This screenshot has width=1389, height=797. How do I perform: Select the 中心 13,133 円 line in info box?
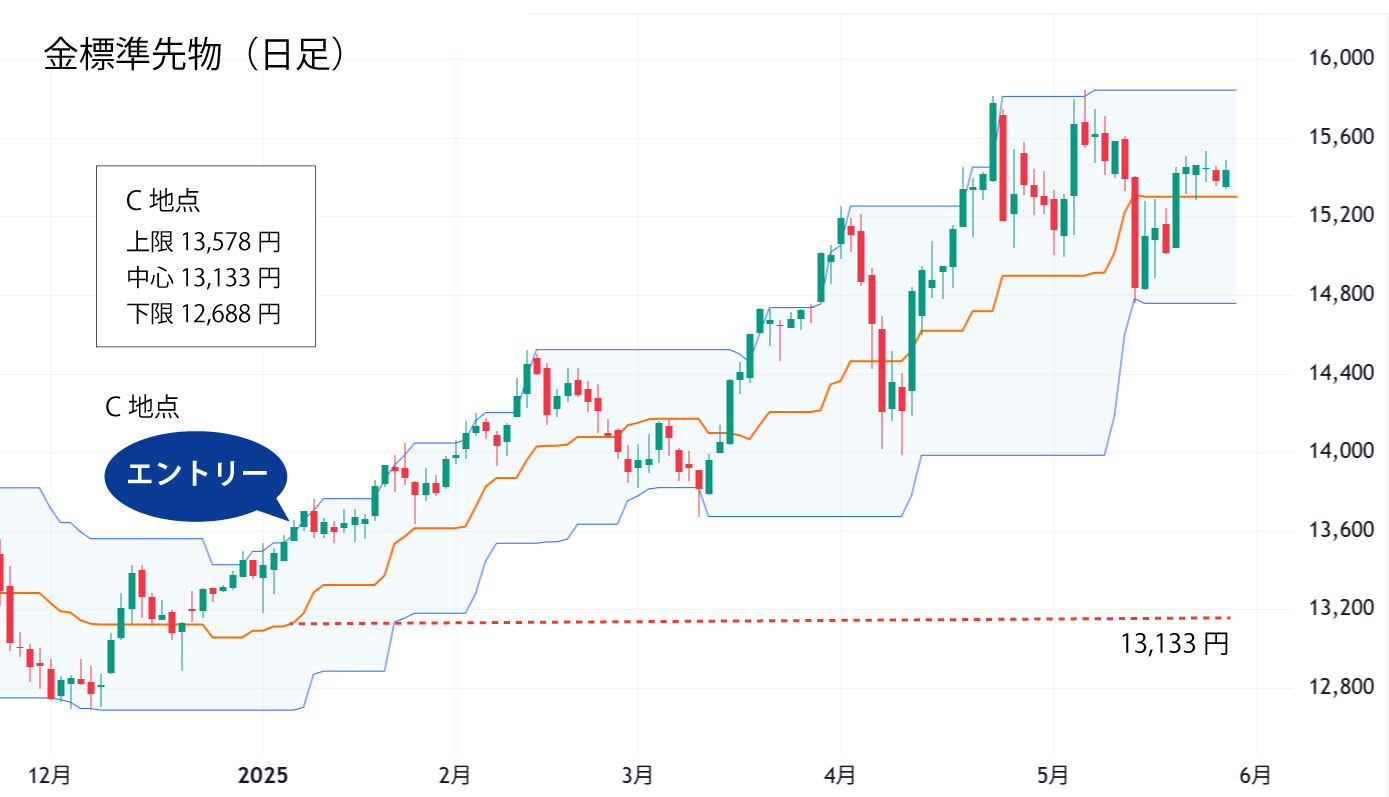tap(204, 277)
